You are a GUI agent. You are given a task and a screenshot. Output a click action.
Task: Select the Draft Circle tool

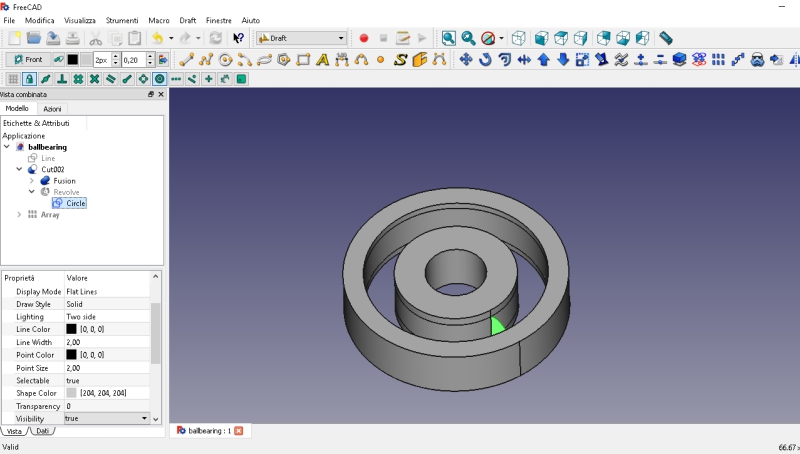tap(225, 60)
